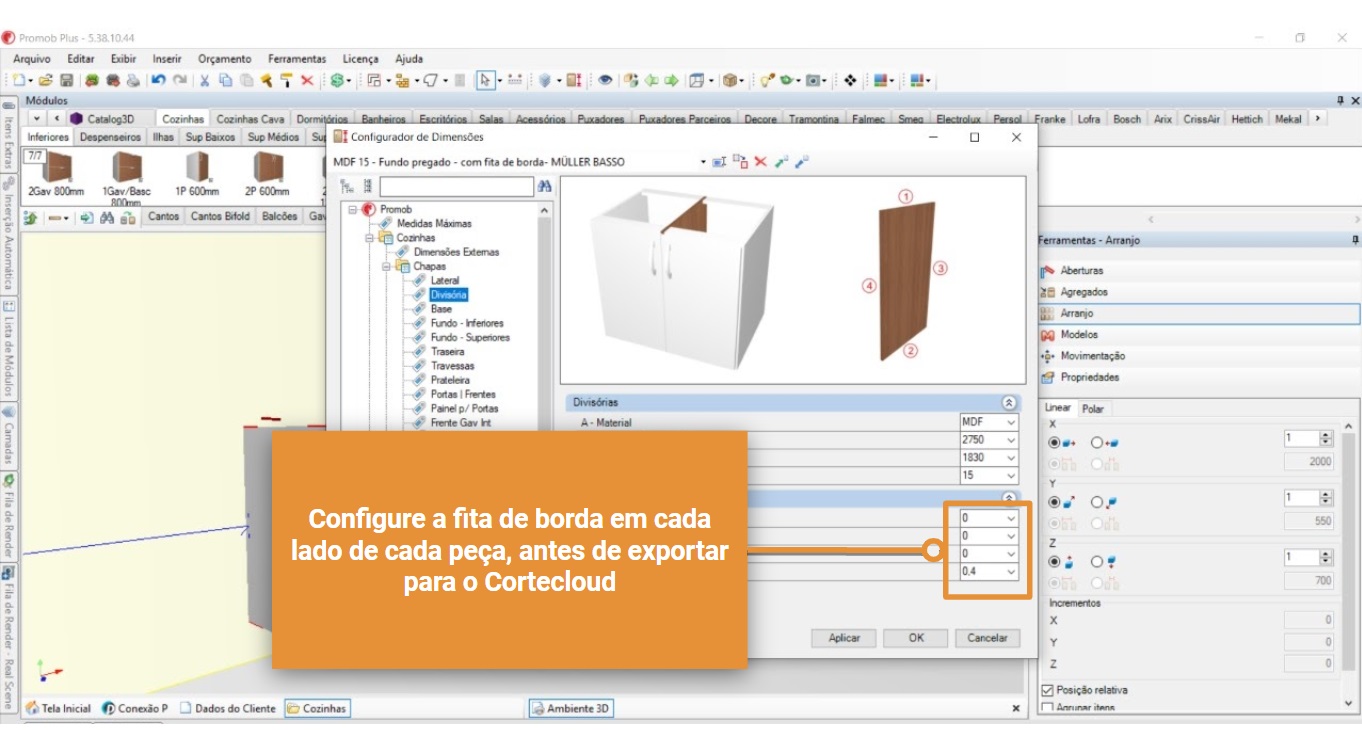Image resolution: width=1362 pixels, height=730 pixels.
Task: Click the green key icon in Configurador
Action: 781,161
